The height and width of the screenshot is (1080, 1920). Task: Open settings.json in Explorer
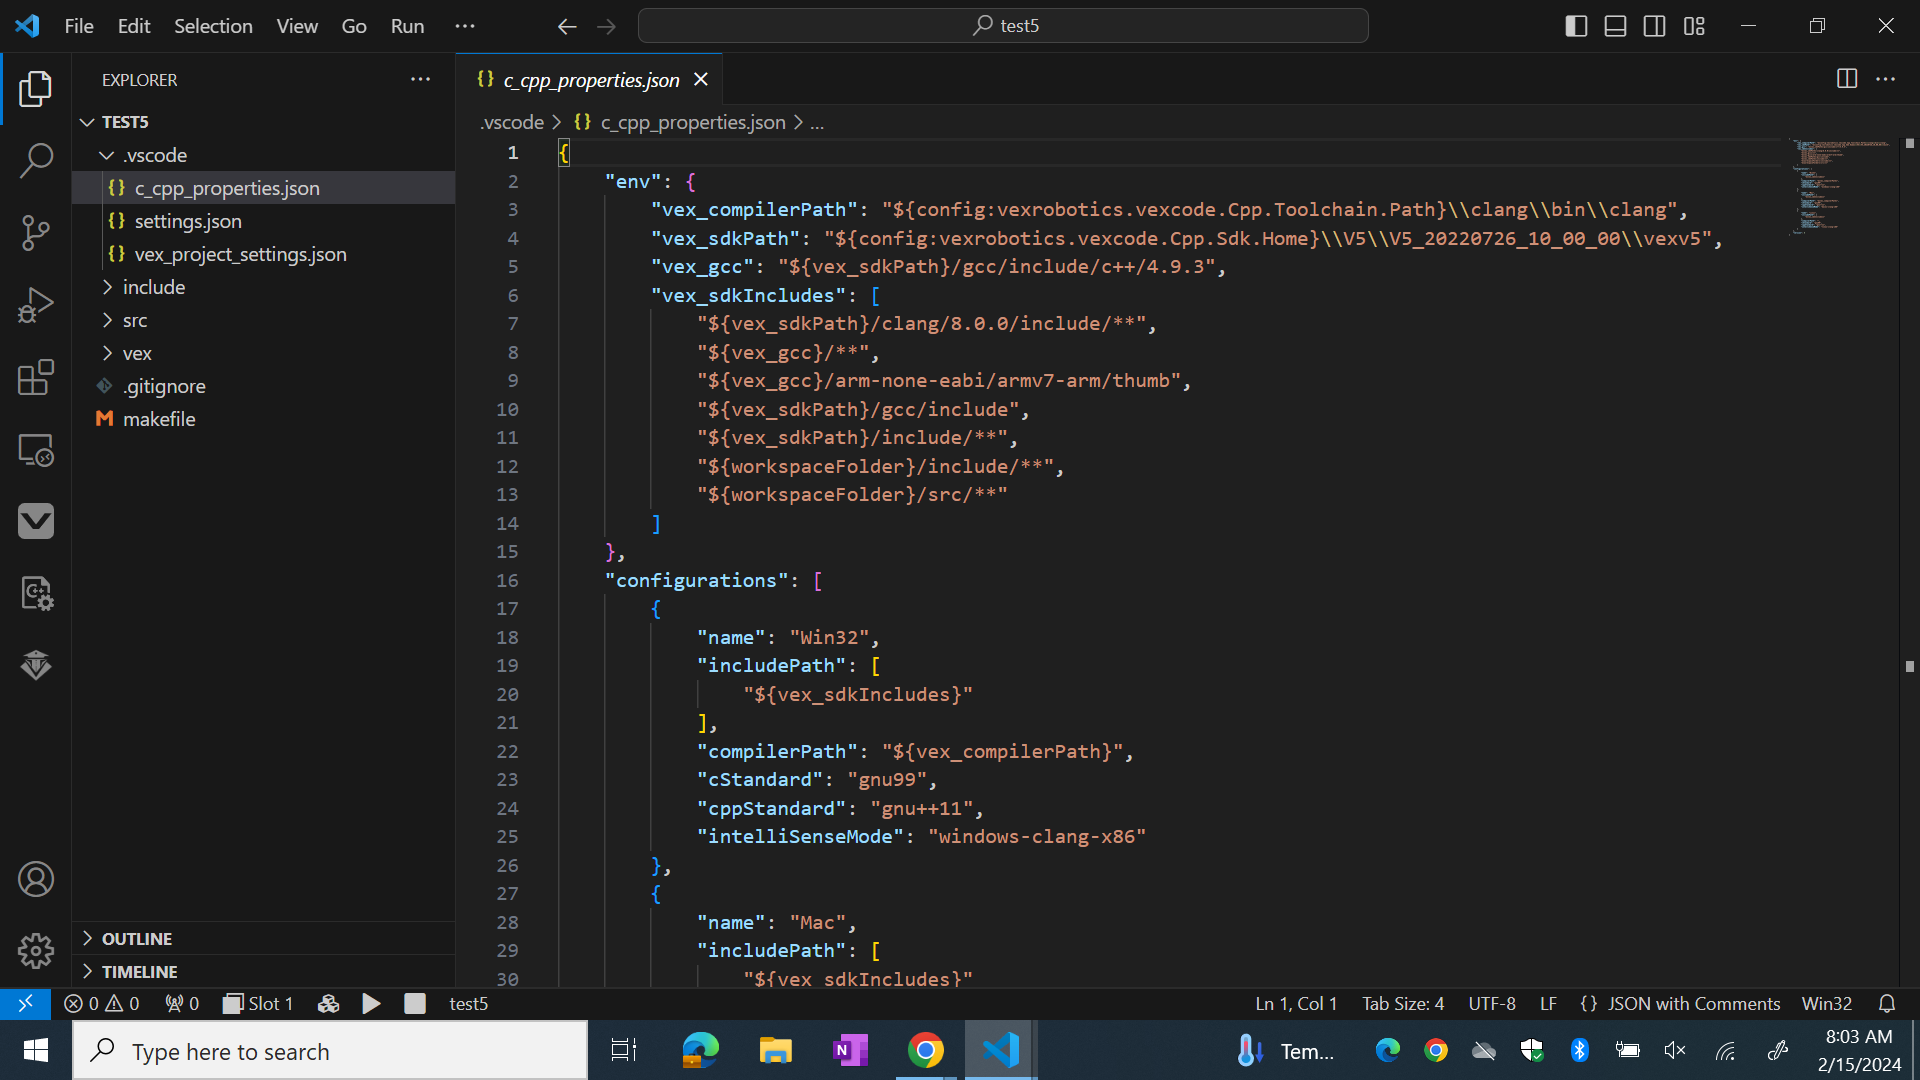pos(264,221)
